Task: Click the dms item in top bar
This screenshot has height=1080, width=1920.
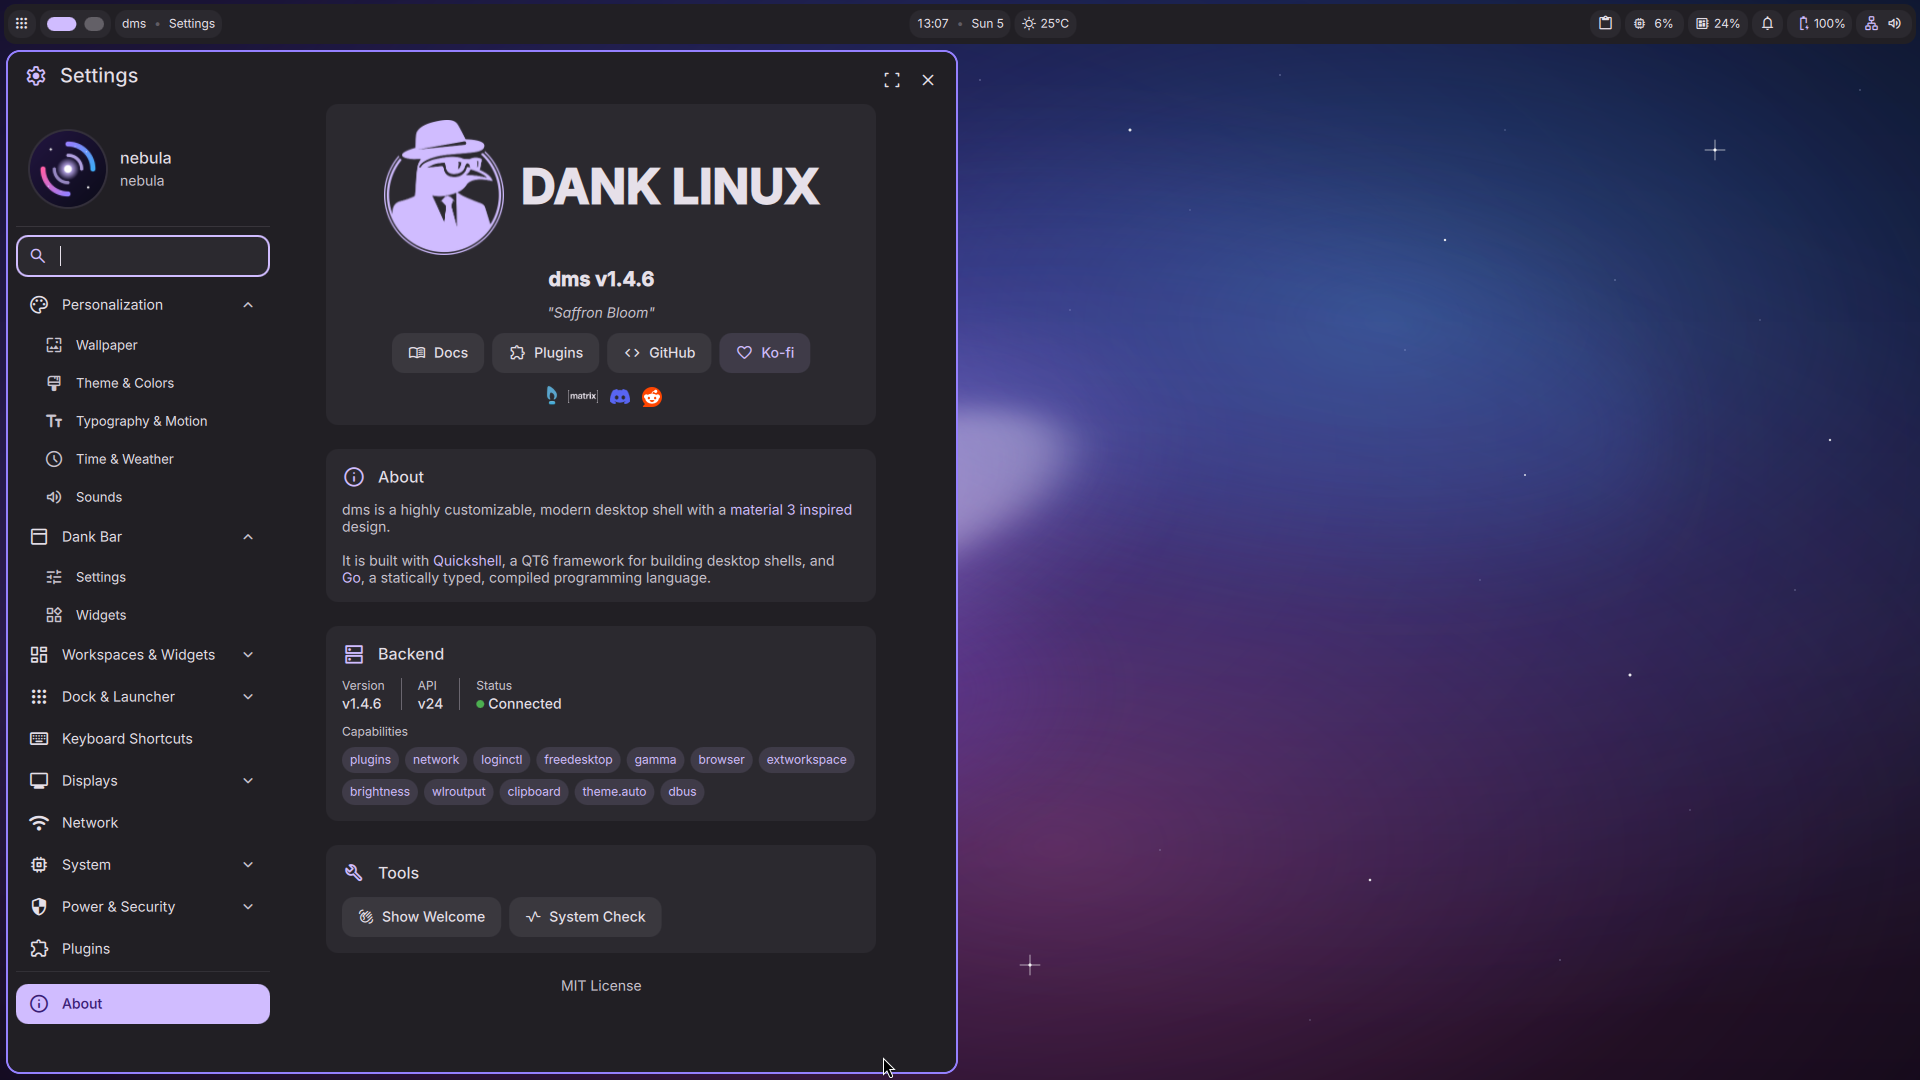Action: (x=134, y=23)
